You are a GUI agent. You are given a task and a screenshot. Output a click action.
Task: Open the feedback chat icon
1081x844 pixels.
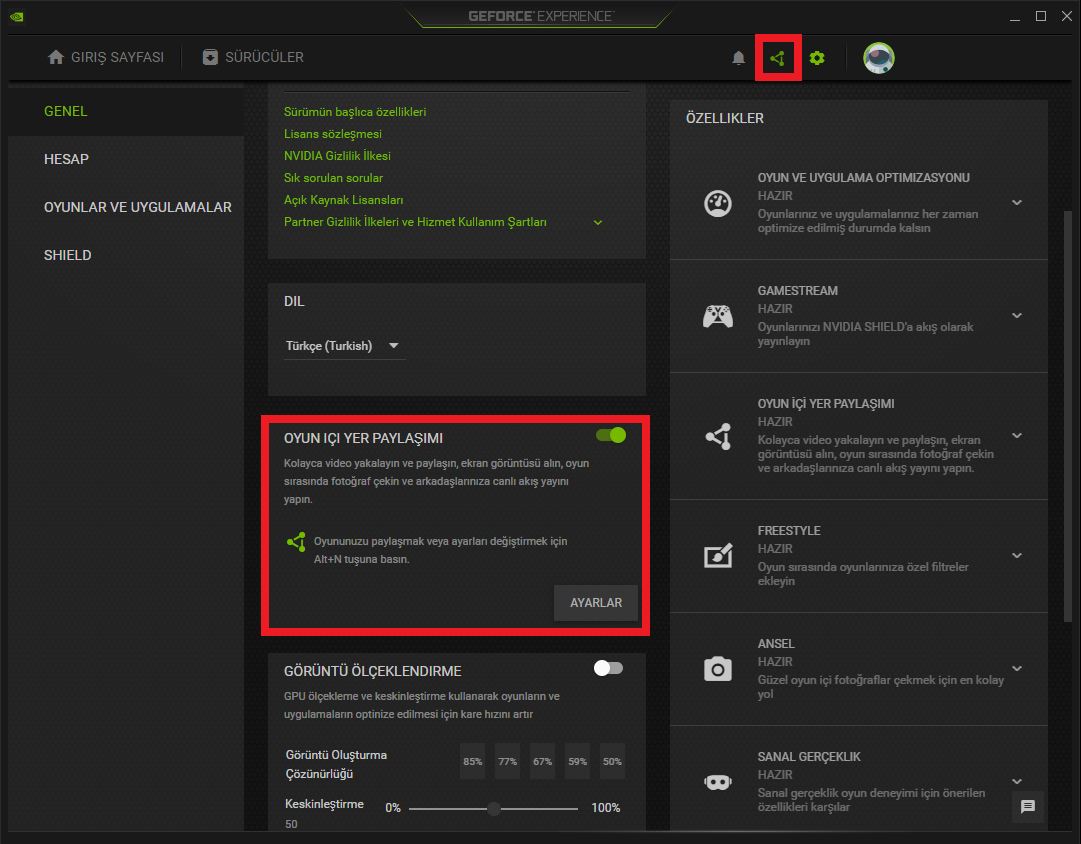[x=1028, y=807]
